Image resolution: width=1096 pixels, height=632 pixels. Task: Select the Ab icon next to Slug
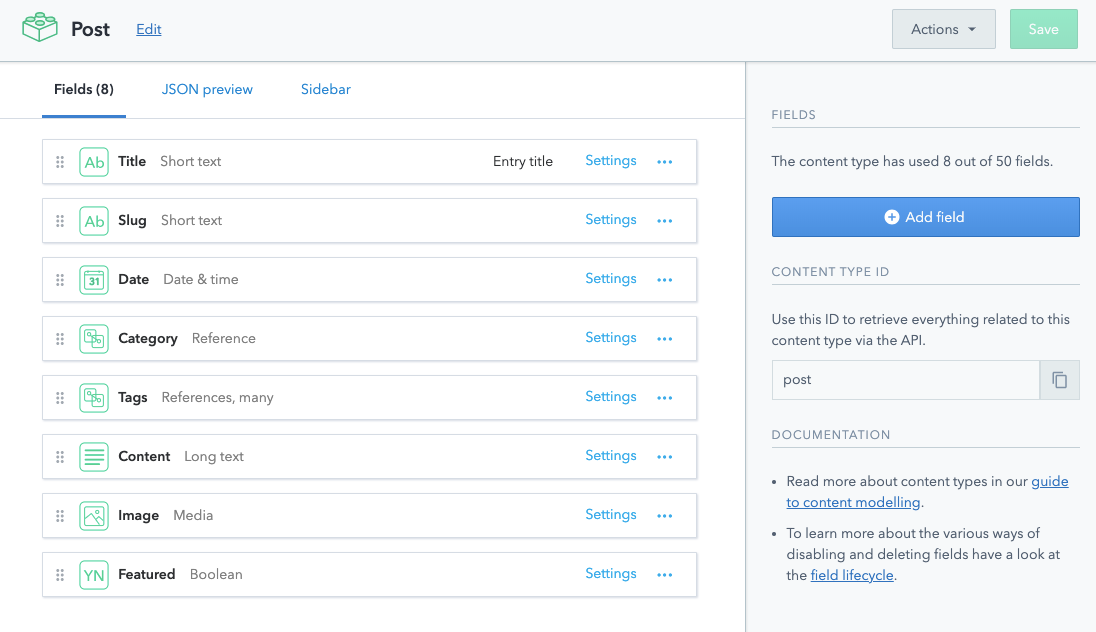coord(94,220)
